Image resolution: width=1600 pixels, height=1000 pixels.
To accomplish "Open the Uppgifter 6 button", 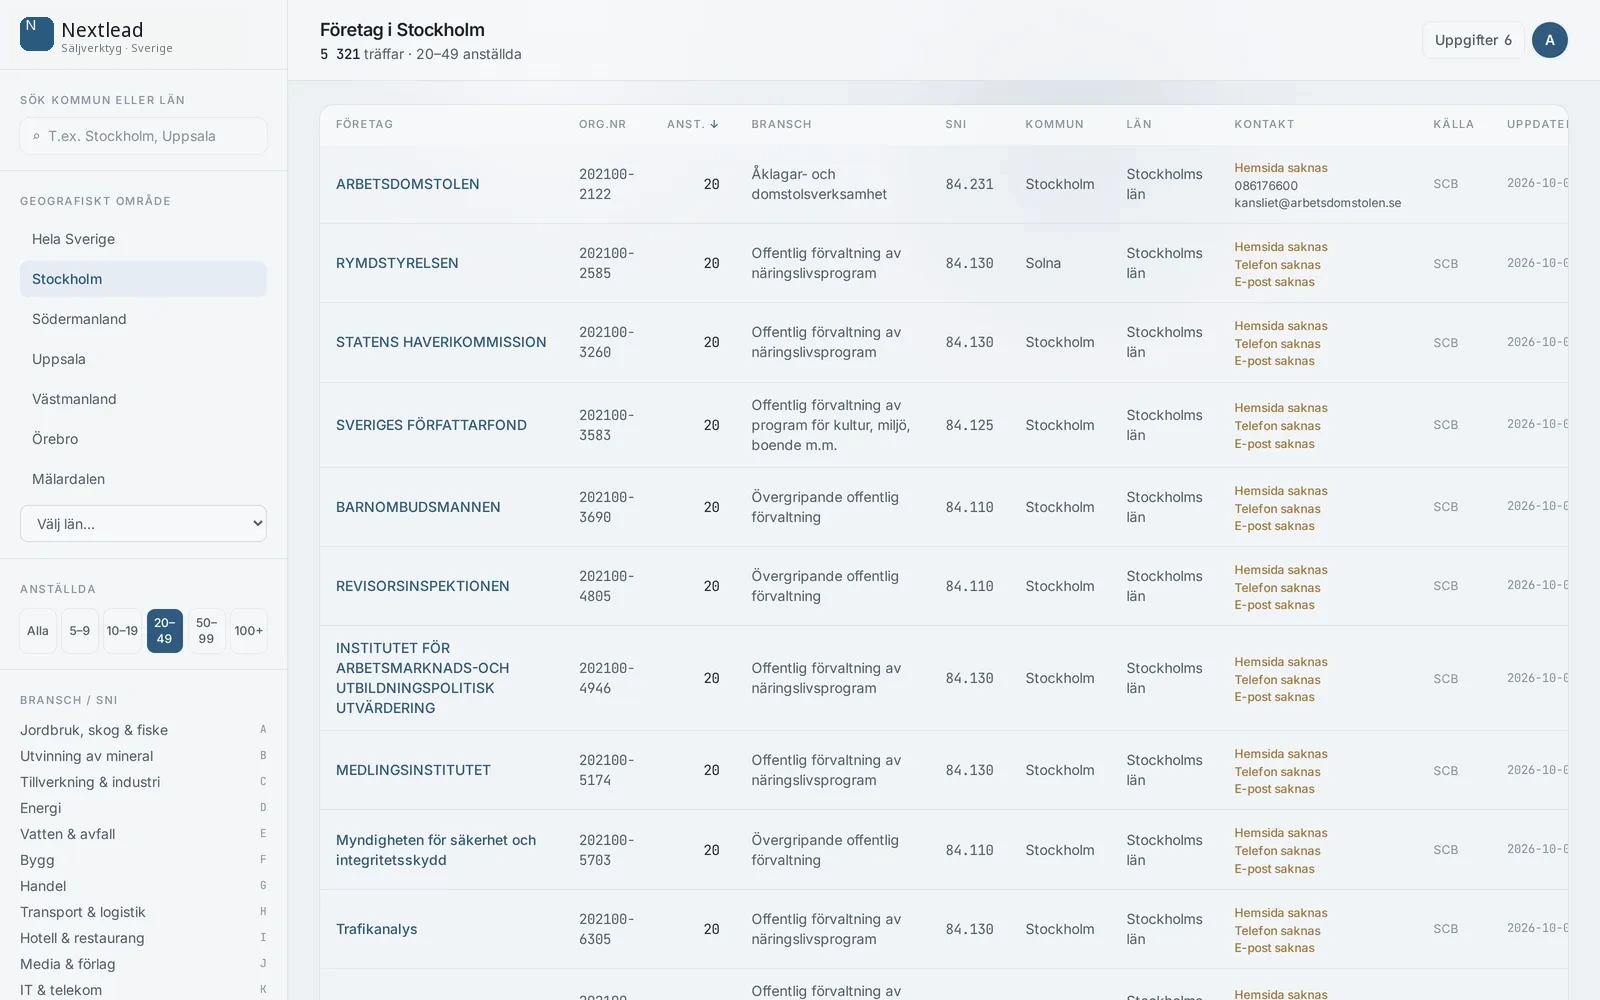I will coord(1473,40).
